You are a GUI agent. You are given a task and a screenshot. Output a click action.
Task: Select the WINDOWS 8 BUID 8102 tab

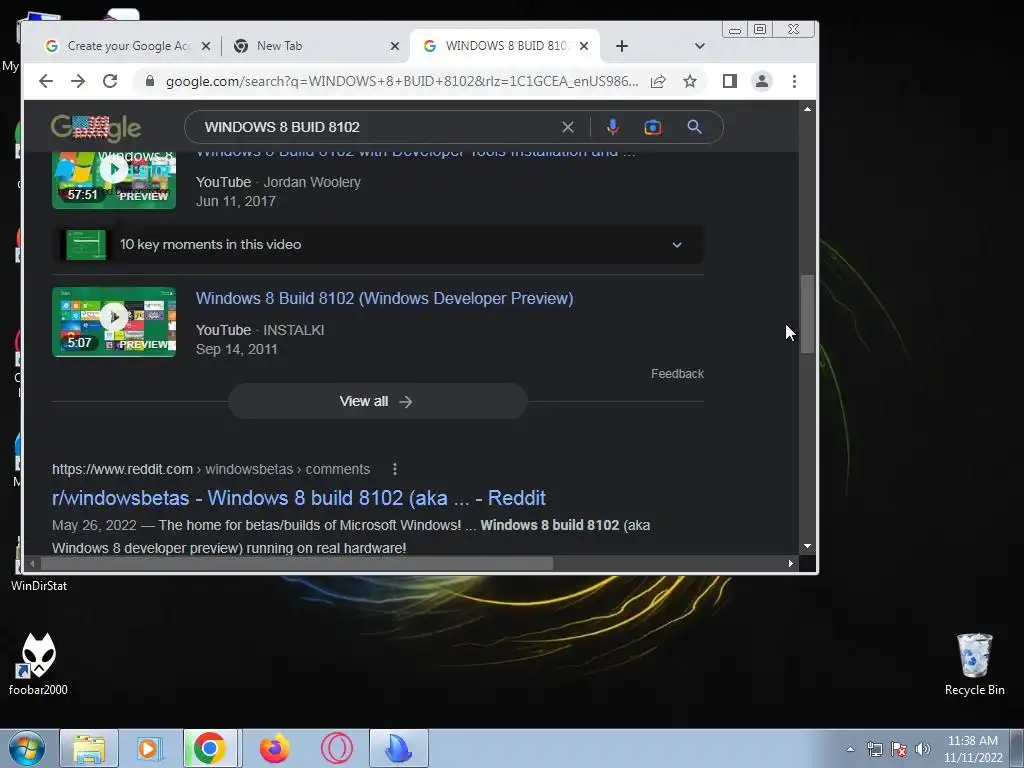pyautogui.click(x=505, y=46)
